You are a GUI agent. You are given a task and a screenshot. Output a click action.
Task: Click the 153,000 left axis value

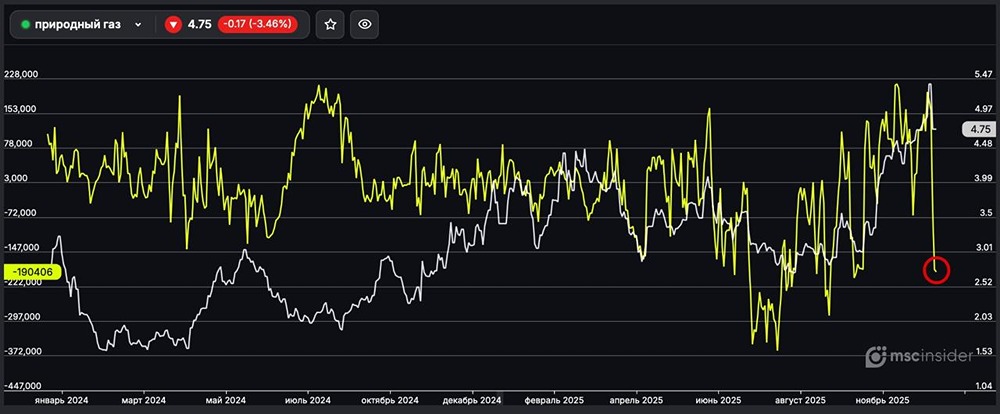click(21, 109)
